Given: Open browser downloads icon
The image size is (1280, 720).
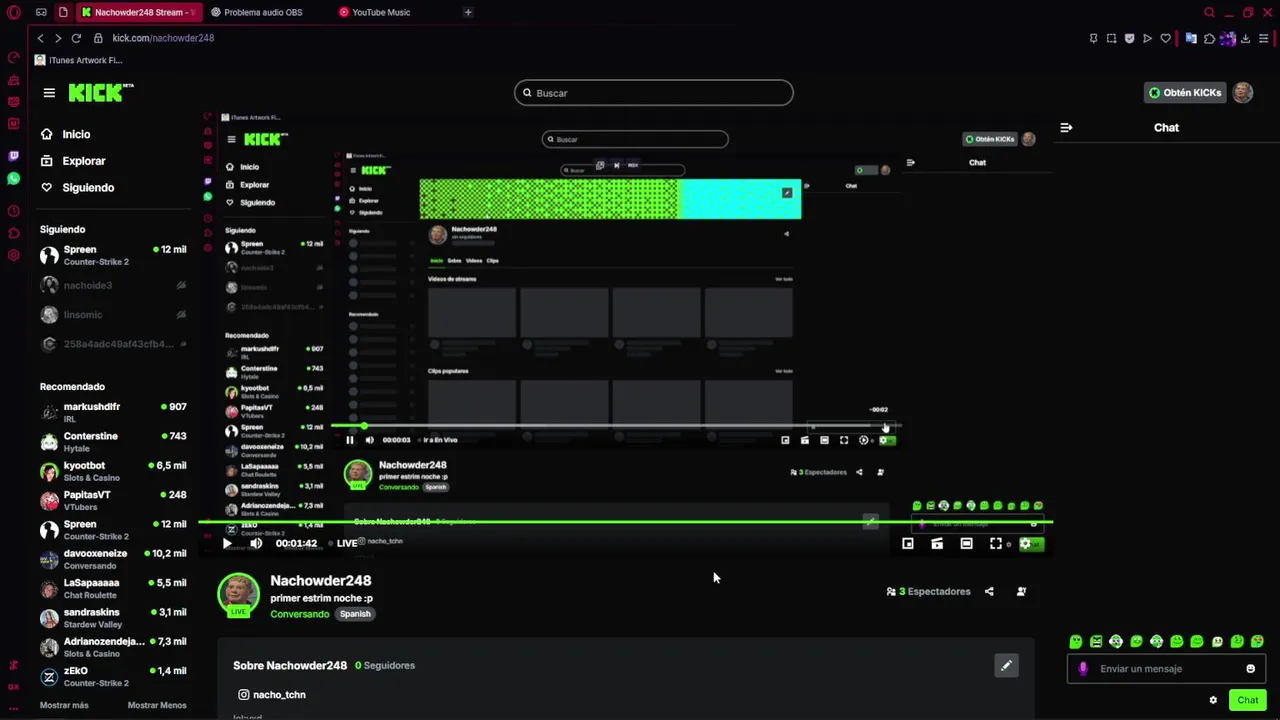Looking at the screenshot, I should pos(1245,38).
